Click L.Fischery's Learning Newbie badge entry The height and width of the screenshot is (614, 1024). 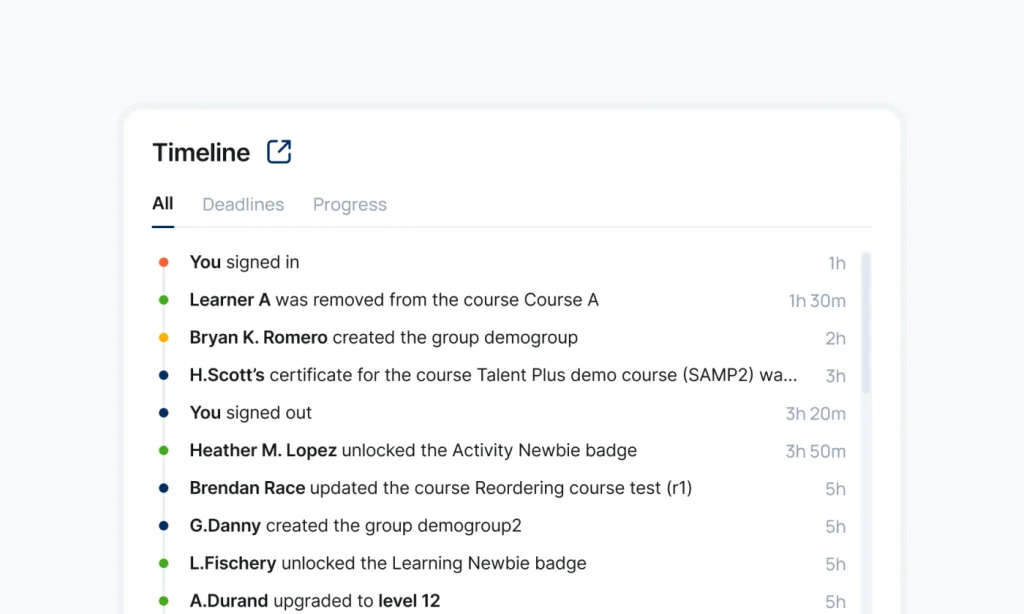click(388, 563)
